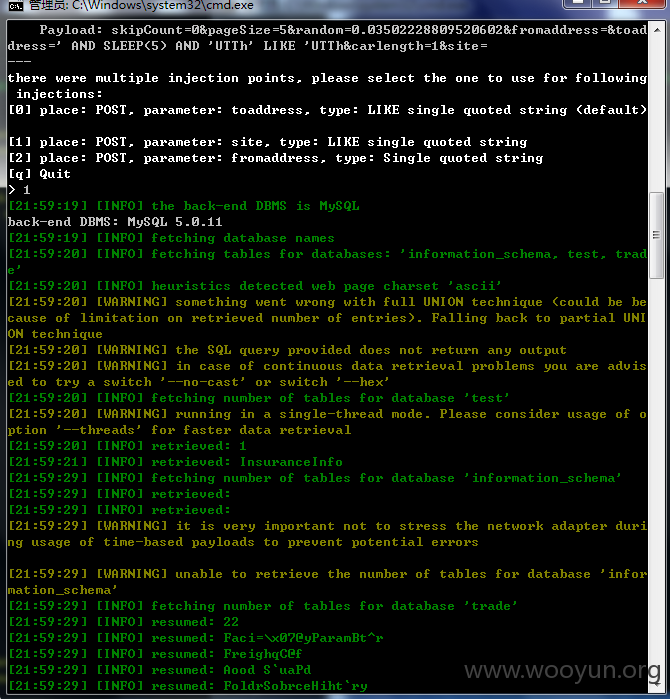Click the title text 'C:\Windows\system32\cmd.exe'
The image size is (670, 699).
(x=162, y=5)
